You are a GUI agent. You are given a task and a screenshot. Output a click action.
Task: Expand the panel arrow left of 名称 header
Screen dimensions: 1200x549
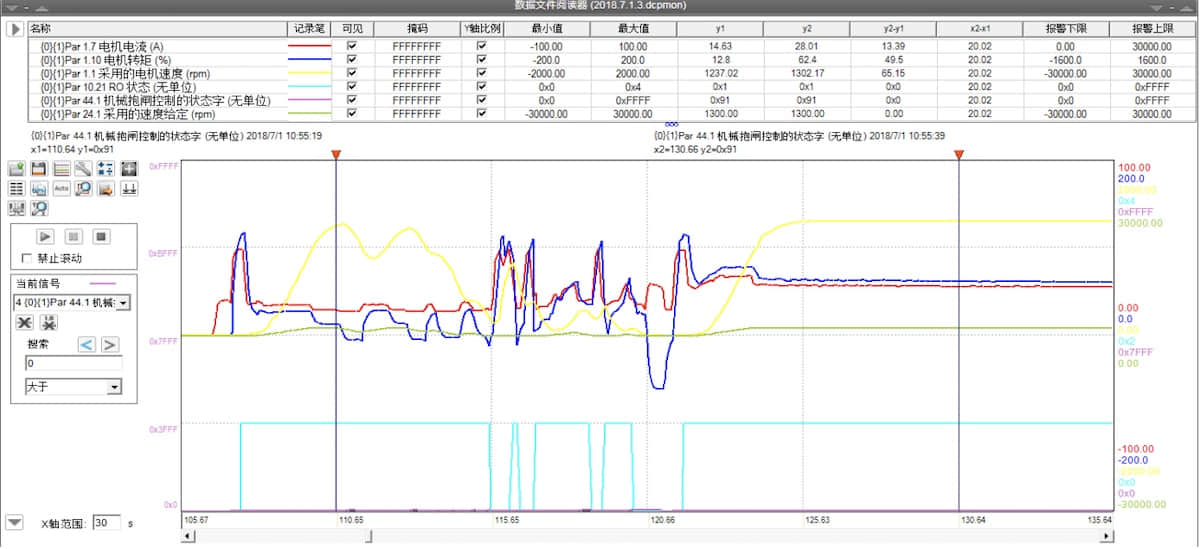[x=14, y=29]
